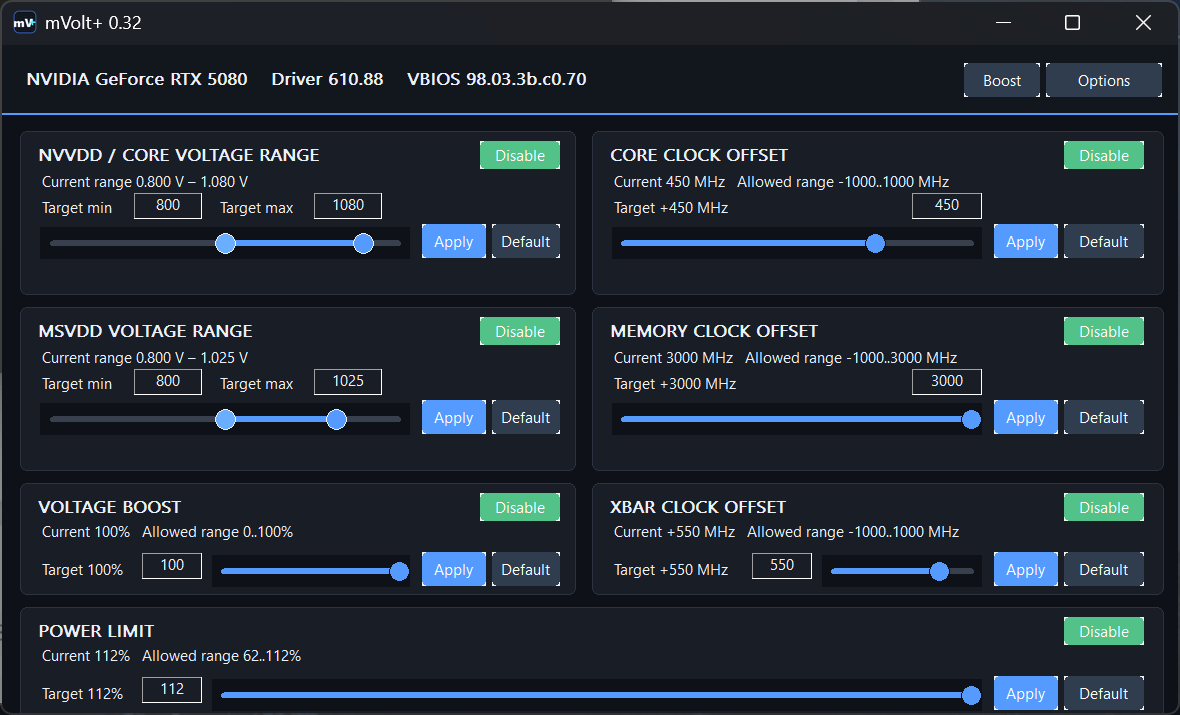Click Power Limit target field showing 112
The image size is (1180, 715).
(x=172, y=689)
